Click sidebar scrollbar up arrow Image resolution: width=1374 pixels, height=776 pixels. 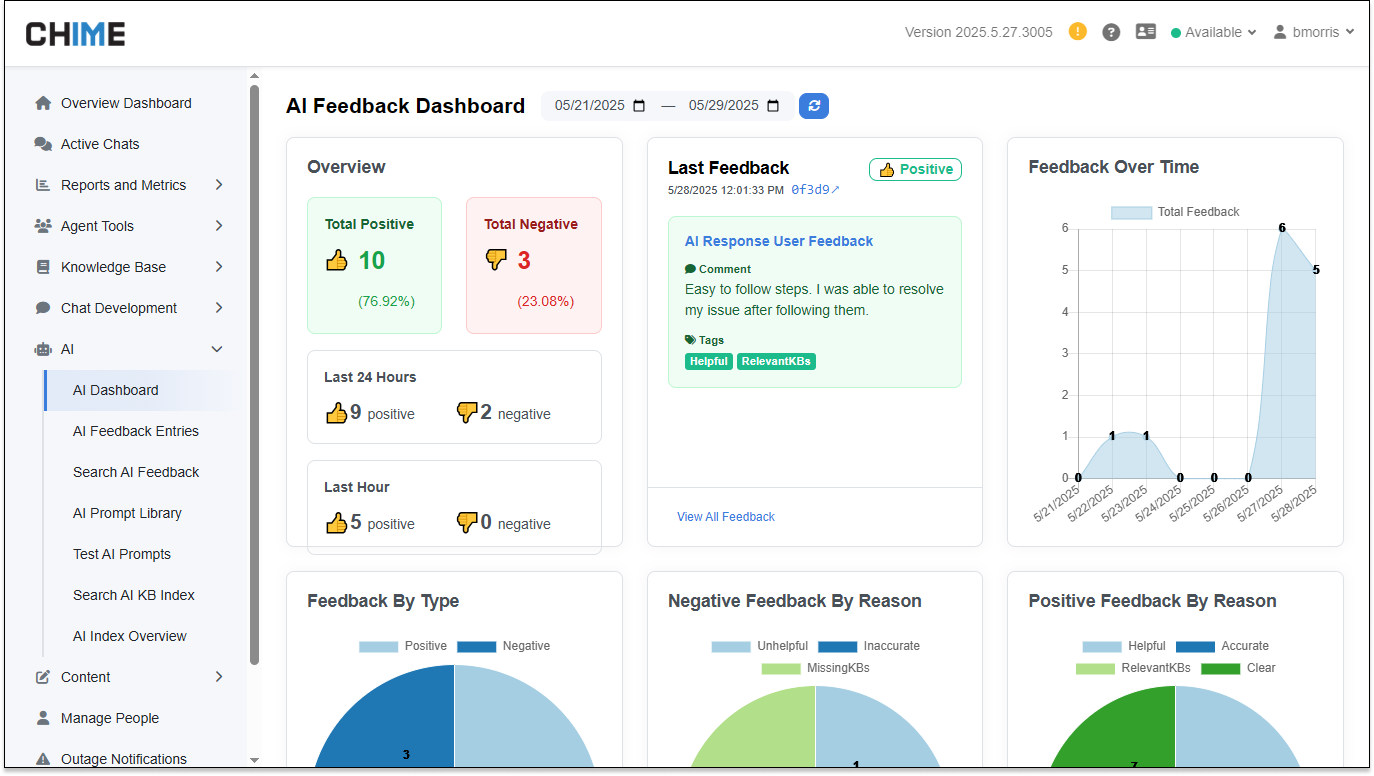[x=254, y=76]
